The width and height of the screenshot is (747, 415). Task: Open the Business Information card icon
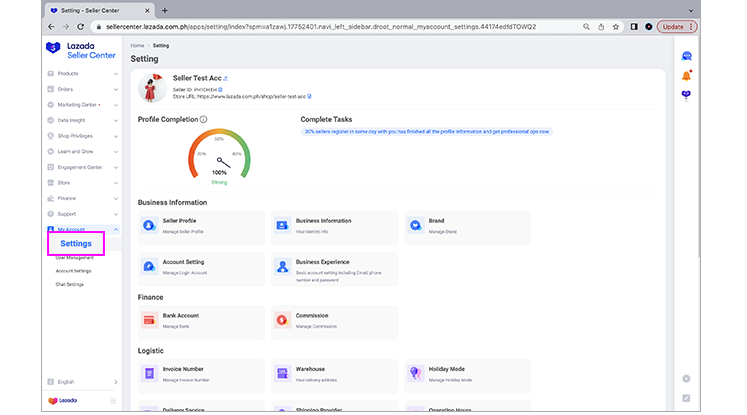point(283,225)
